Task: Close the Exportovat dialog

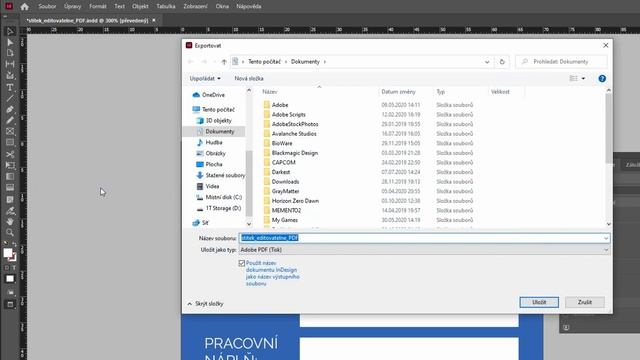Action: [x=606, y=45]
